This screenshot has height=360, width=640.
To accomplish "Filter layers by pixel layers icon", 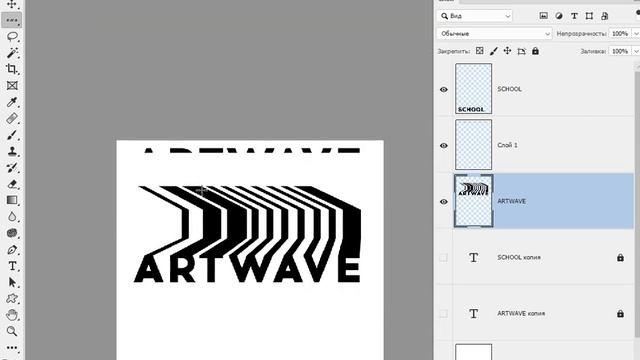I will [x=543, y=16].
